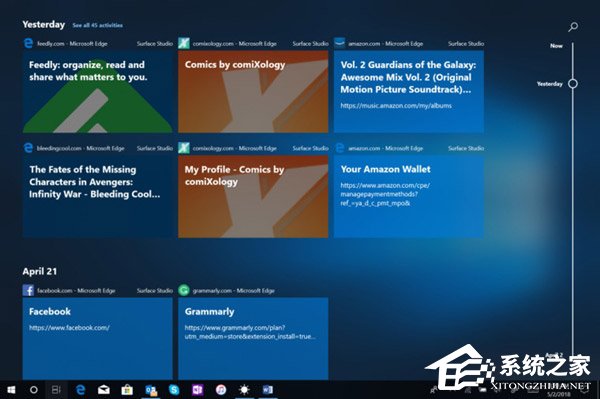Click the Facebook icon beside facebook.com
Viewport: 600px width, 399px height.
(28, 290)
